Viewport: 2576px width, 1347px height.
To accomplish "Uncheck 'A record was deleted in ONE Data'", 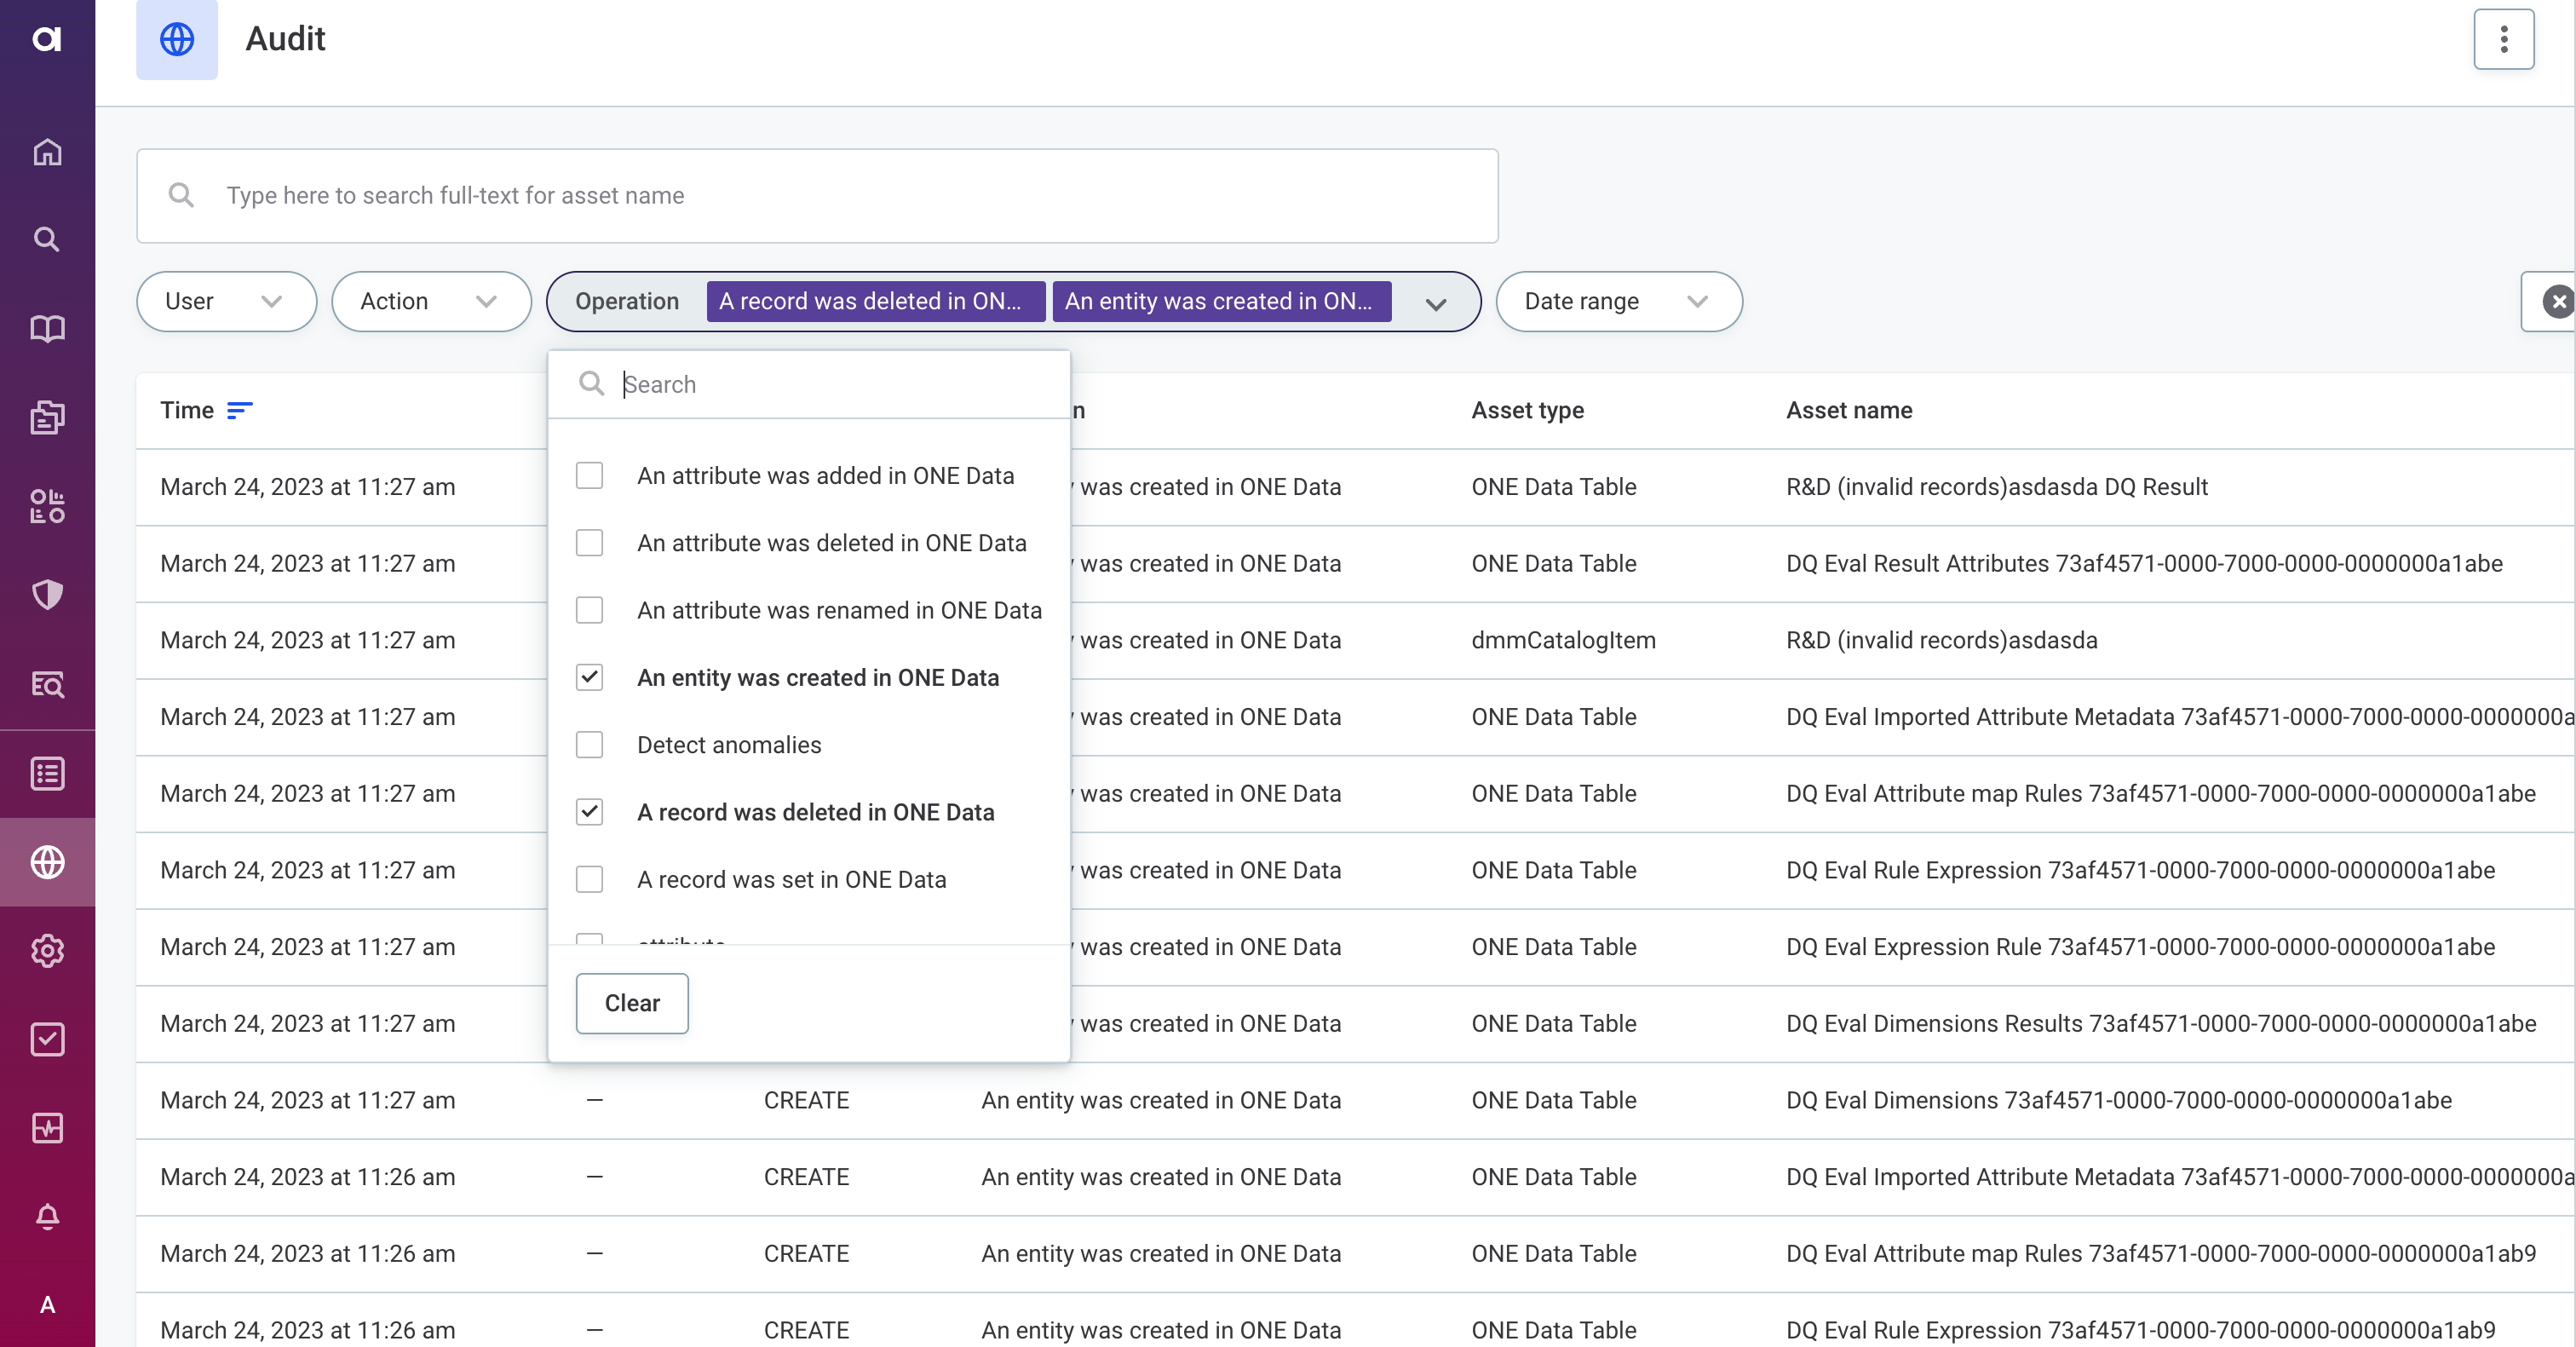I will point(589,812).
